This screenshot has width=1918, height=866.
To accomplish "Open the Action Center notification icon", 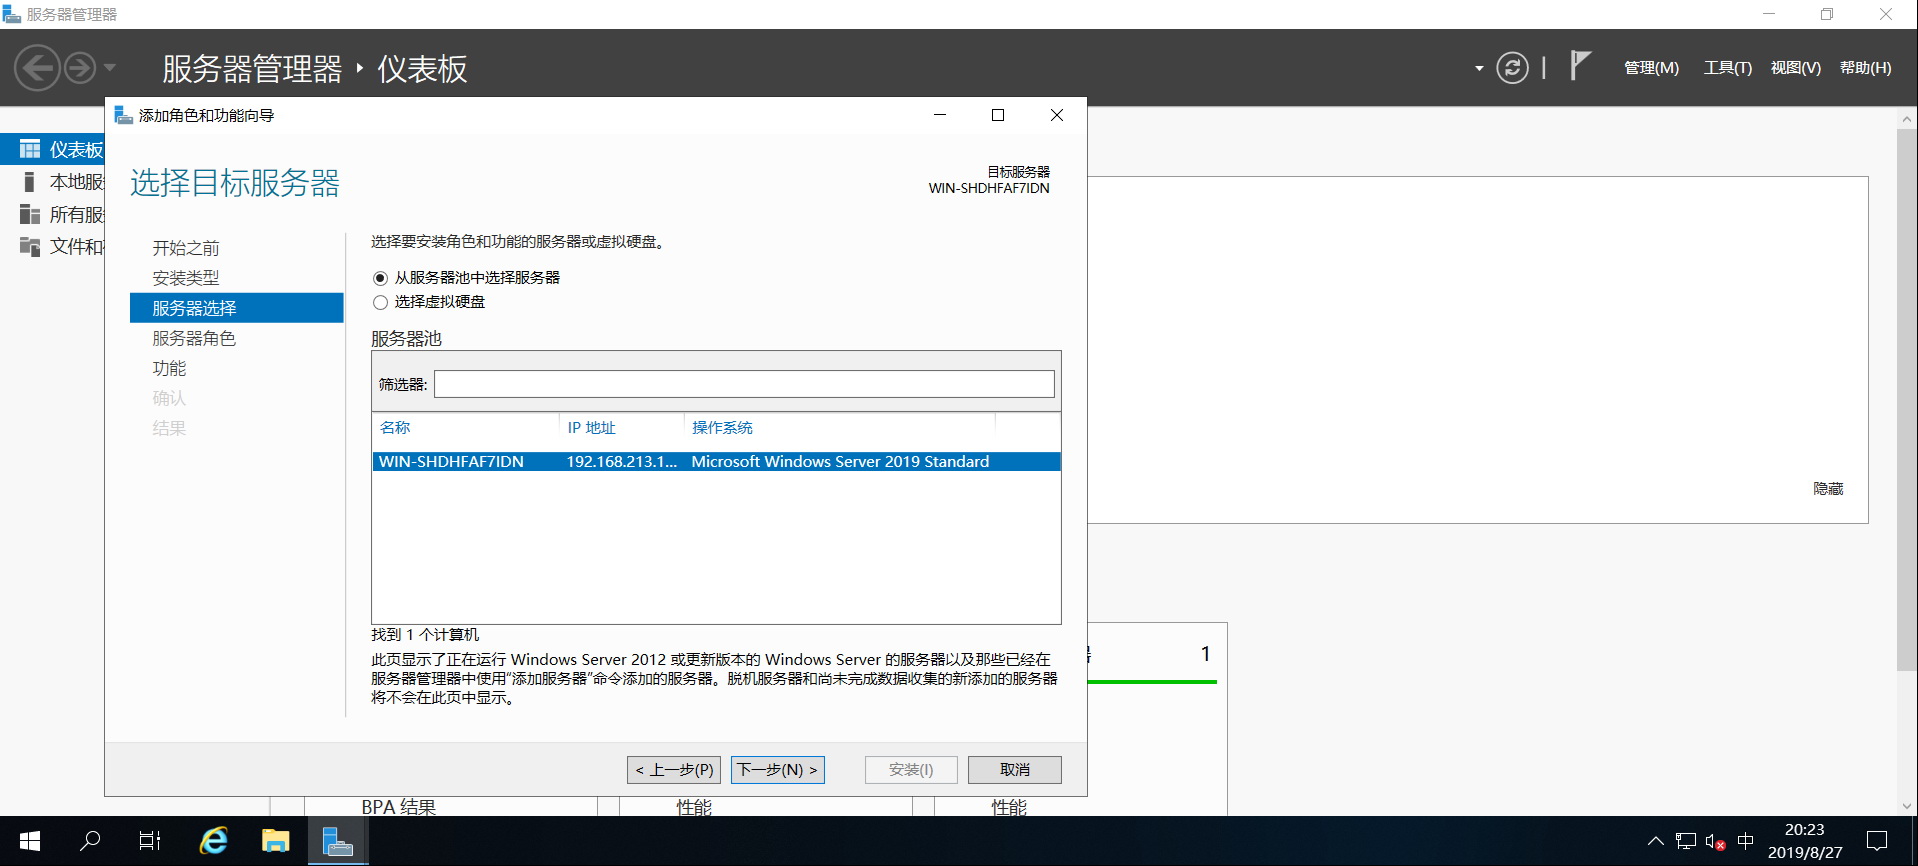I will click(1877, 841).
